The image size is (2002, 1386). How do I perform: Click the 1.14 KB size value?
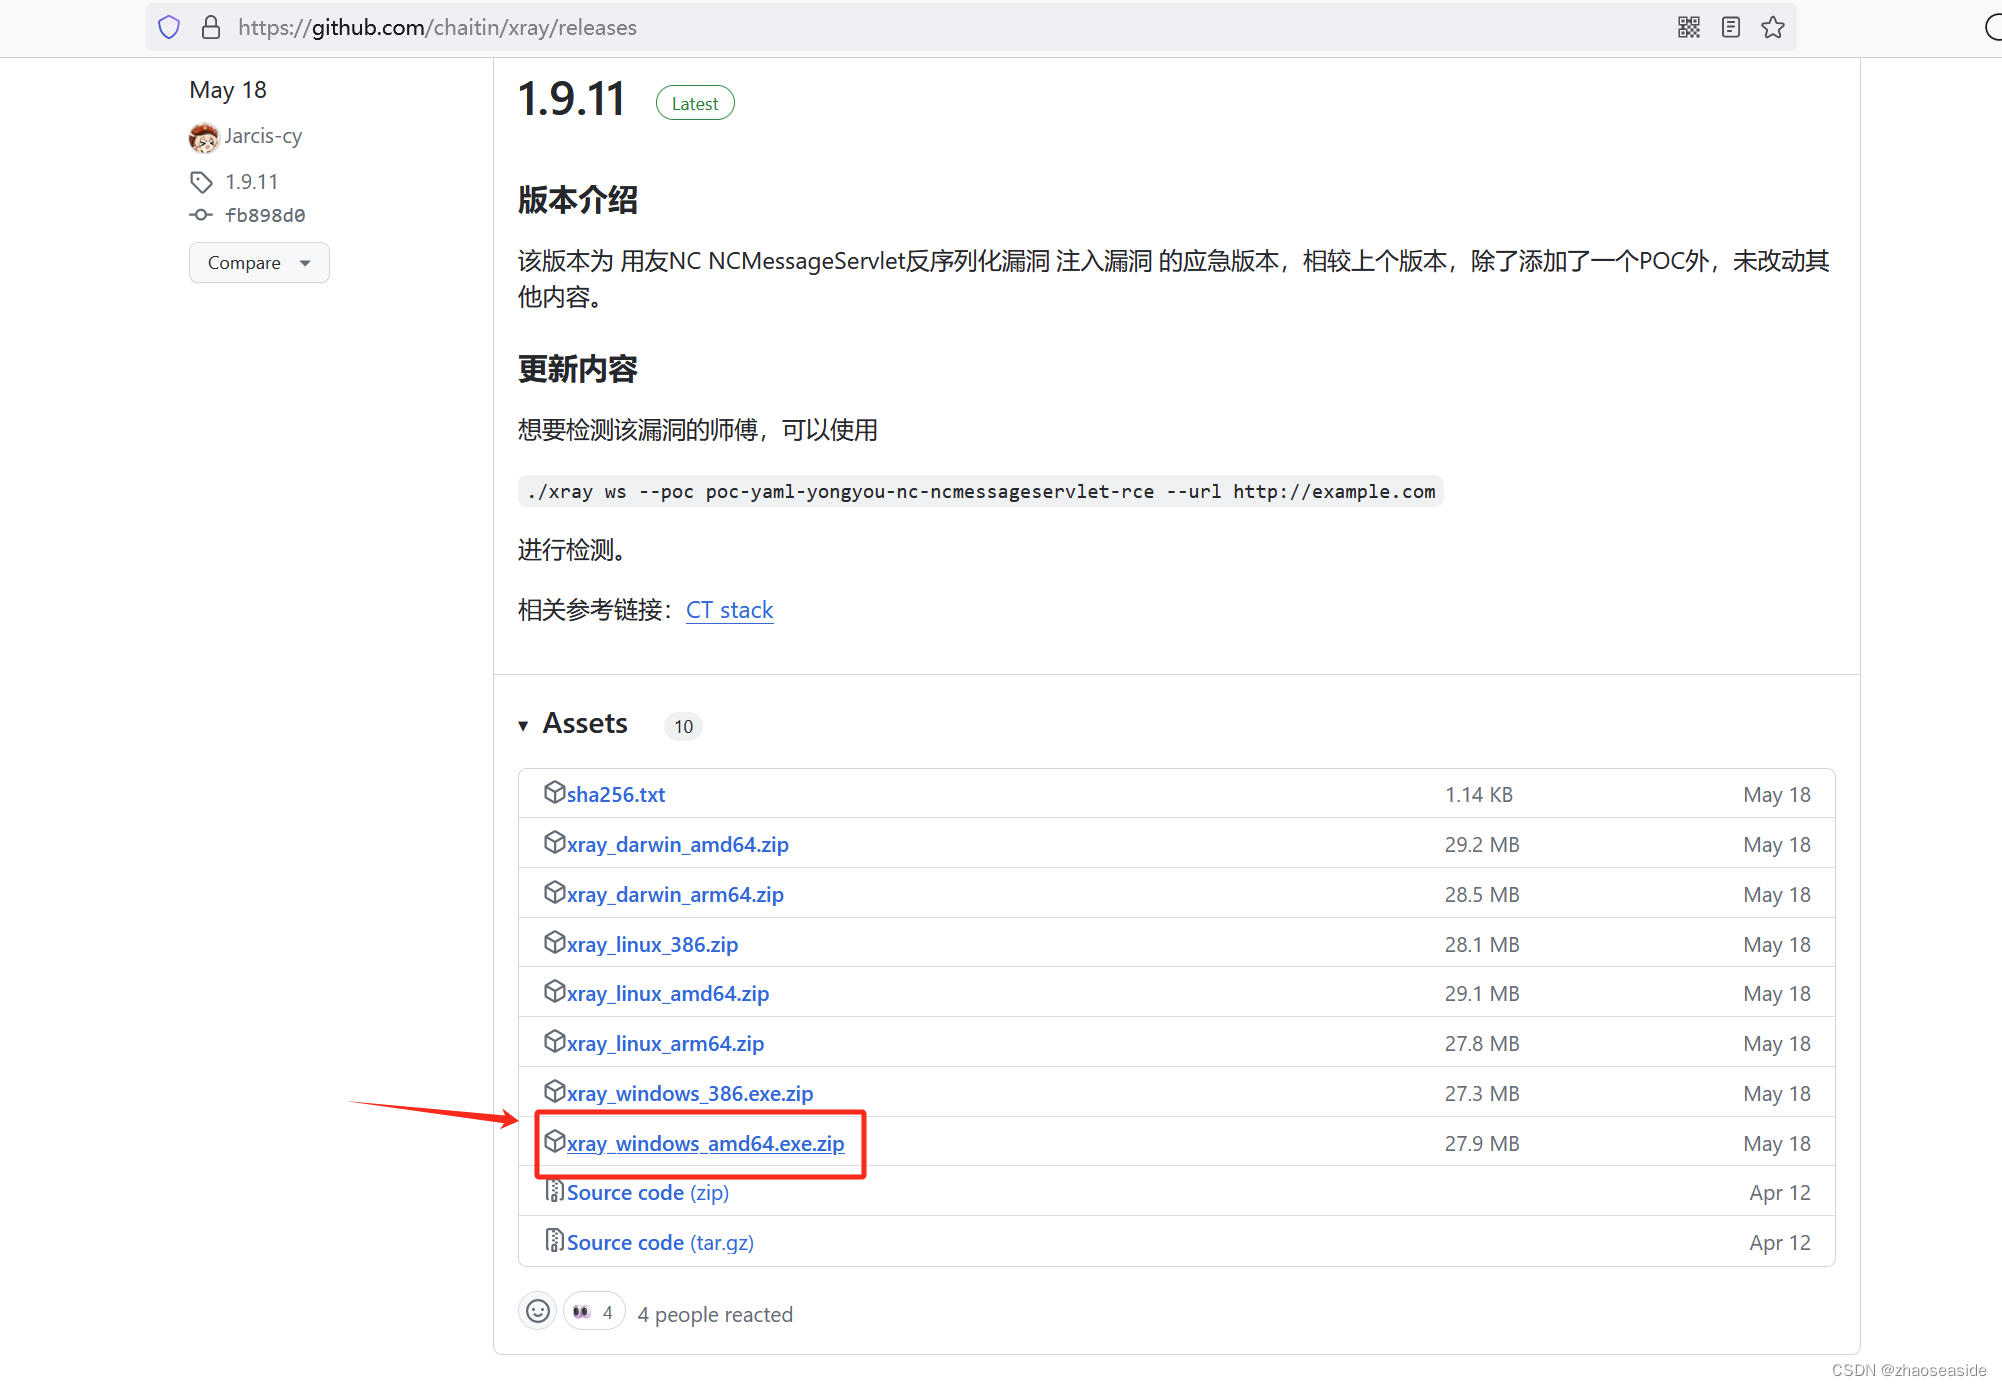(x=1479, y=795)
